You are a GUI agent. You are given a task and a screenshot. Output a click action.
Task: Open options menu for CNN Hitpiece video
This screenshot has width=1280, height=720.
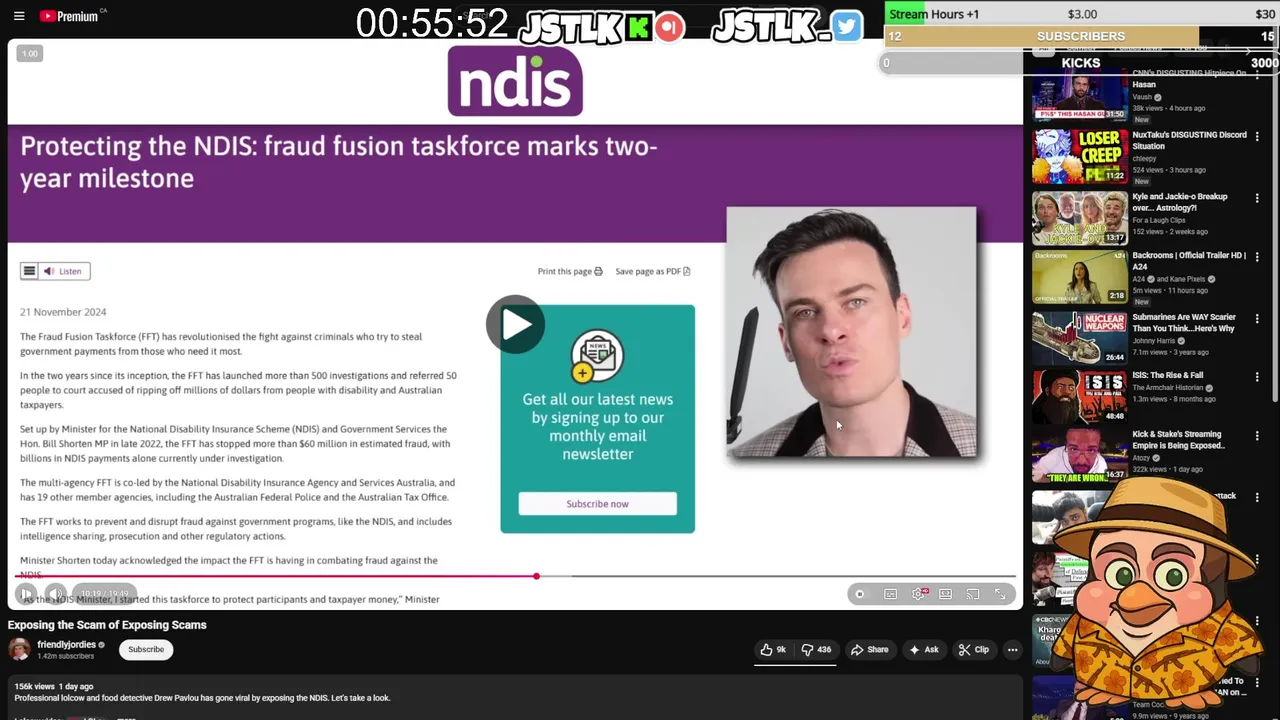point(1257,75)
